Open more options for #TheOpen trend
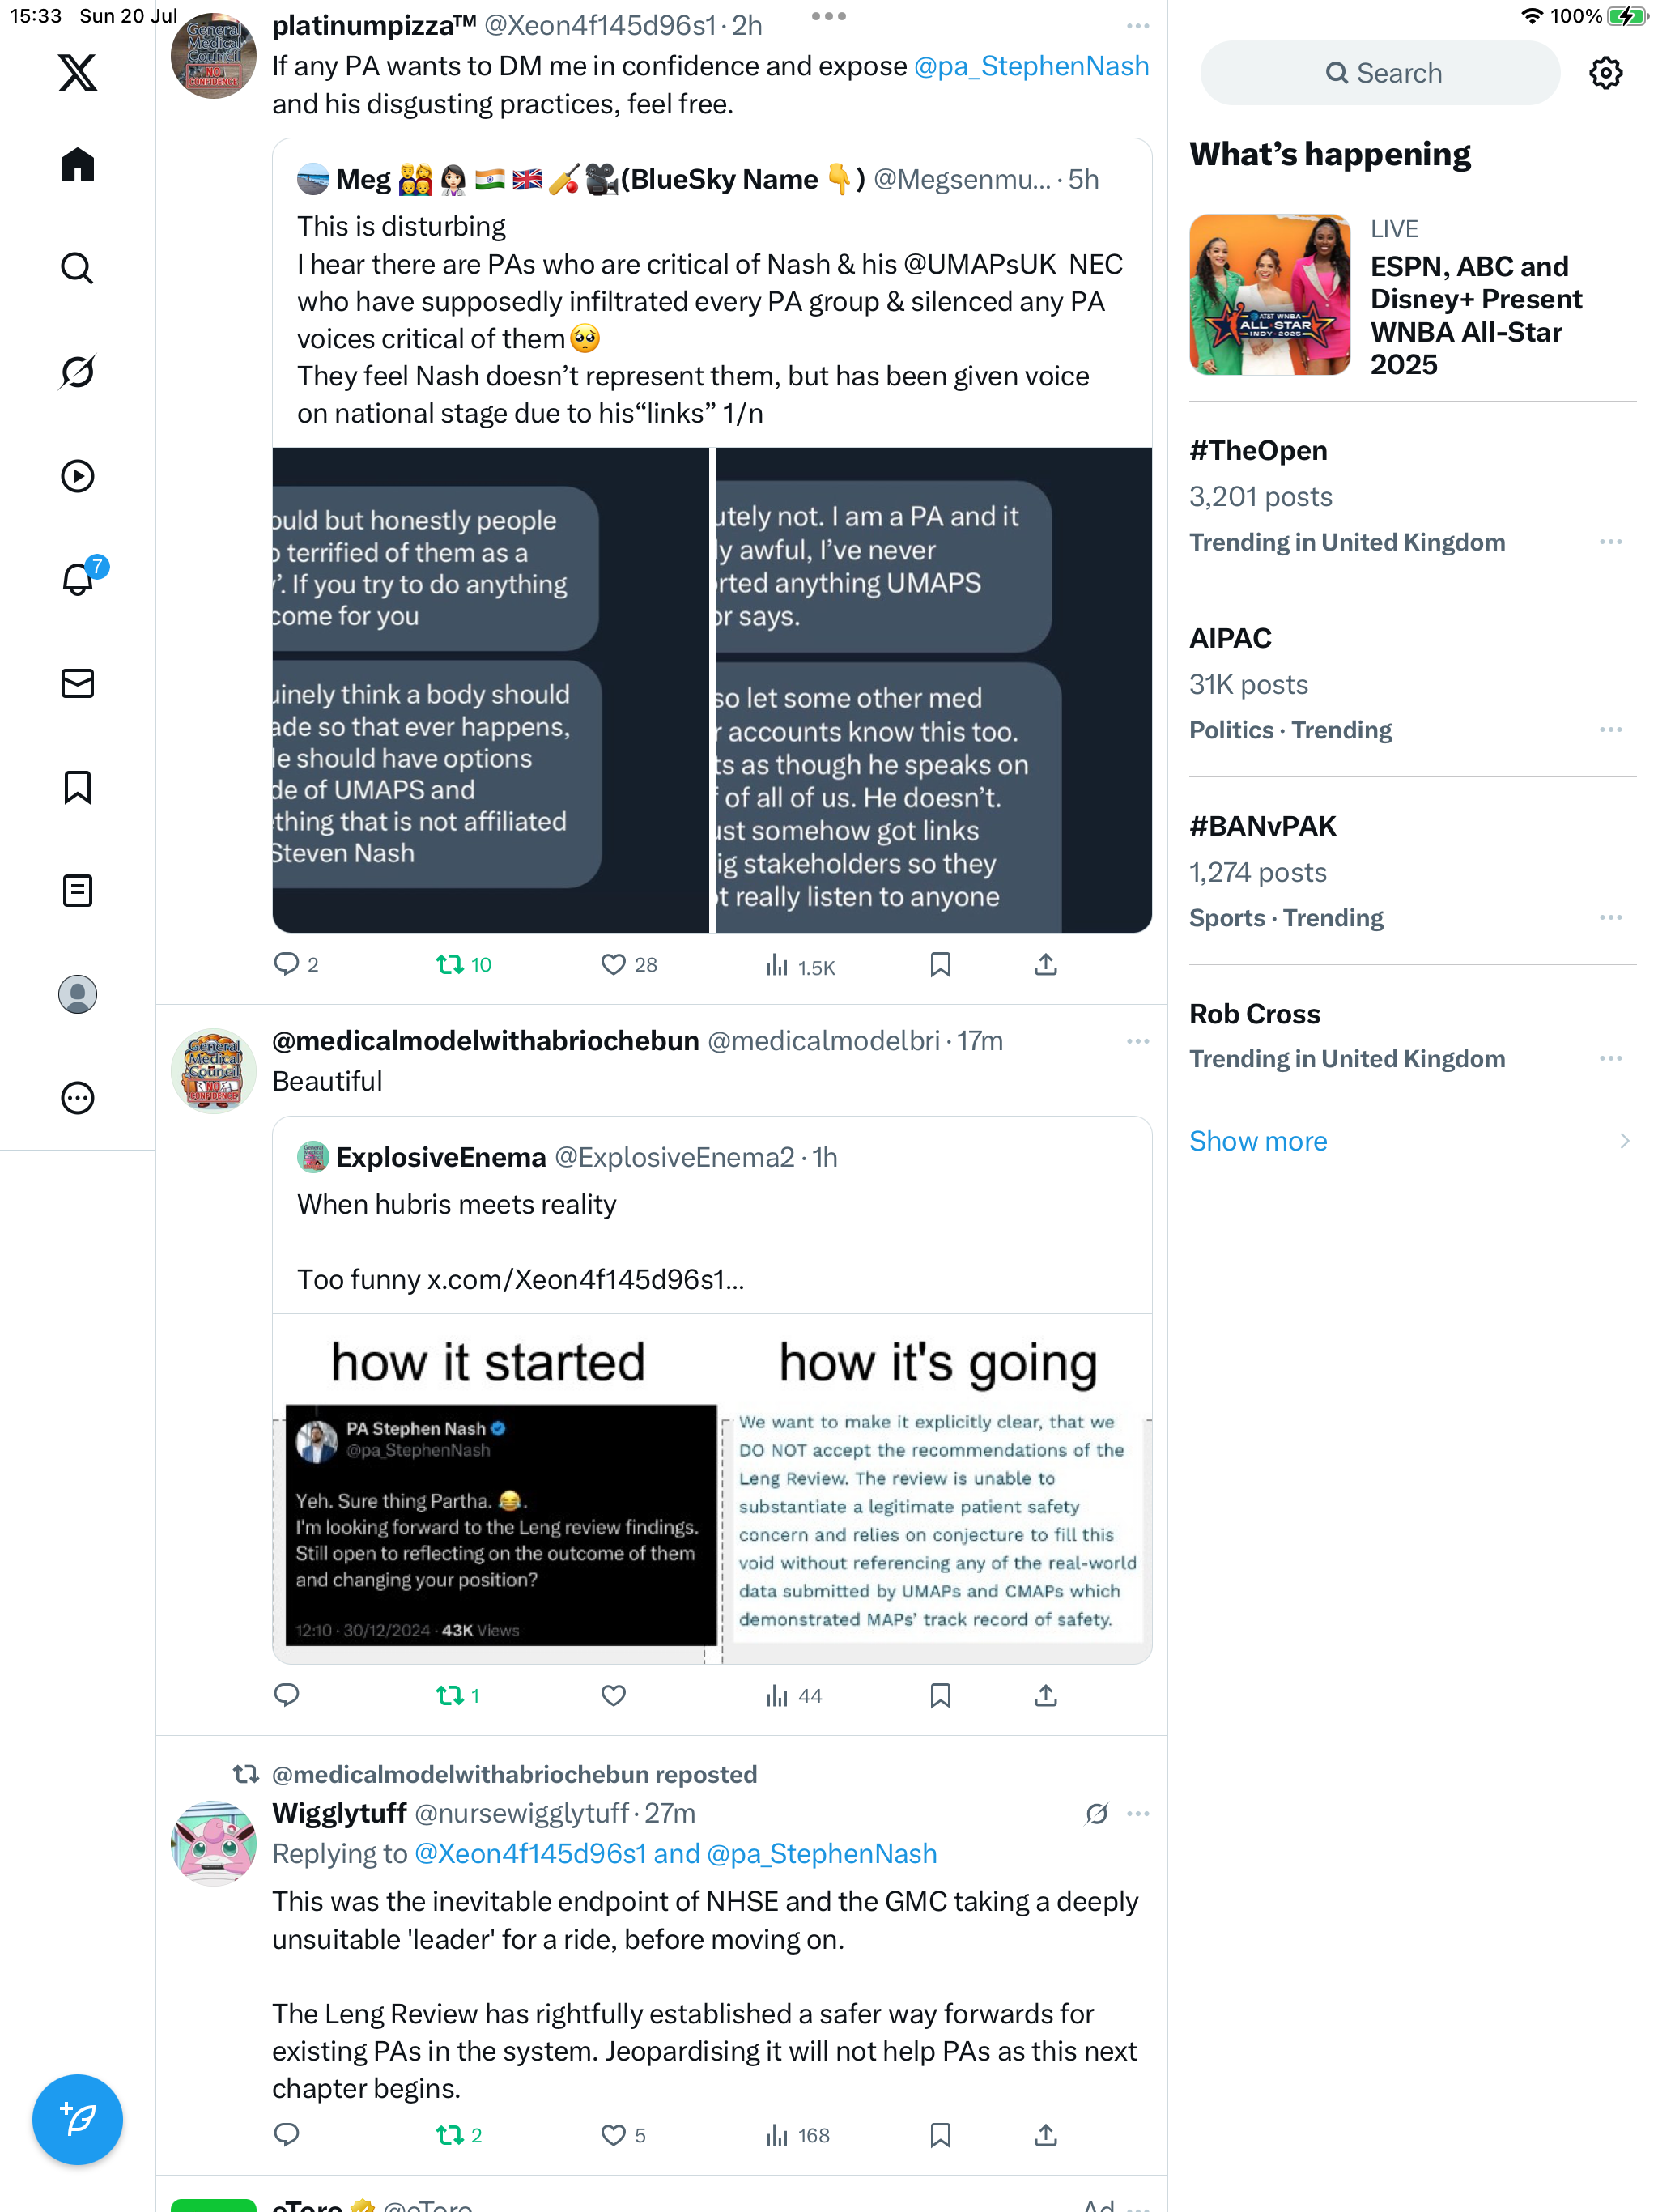 (1610, 542)
